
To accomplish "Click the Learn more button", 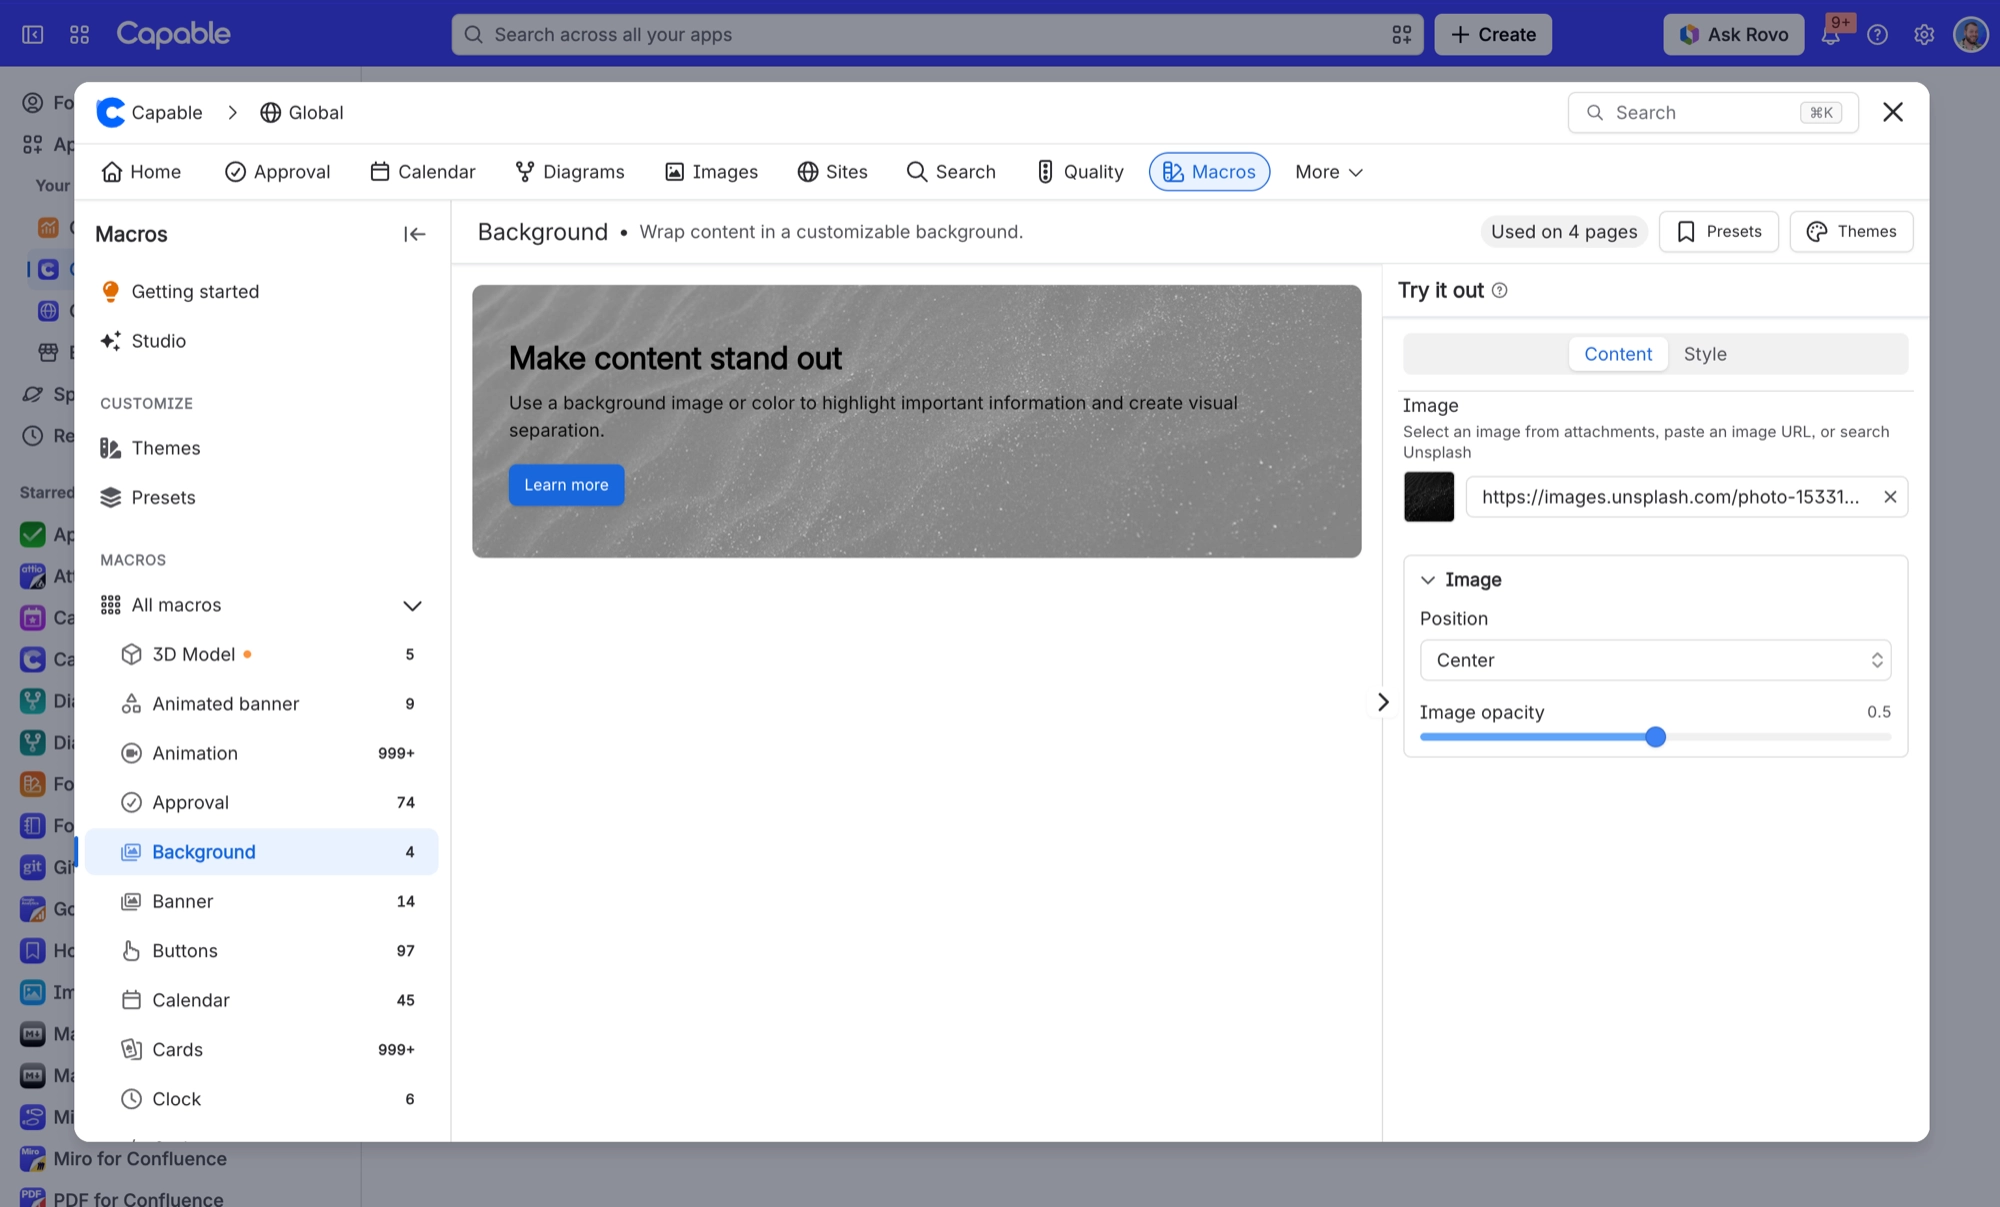I will click(x=566, y=485).
